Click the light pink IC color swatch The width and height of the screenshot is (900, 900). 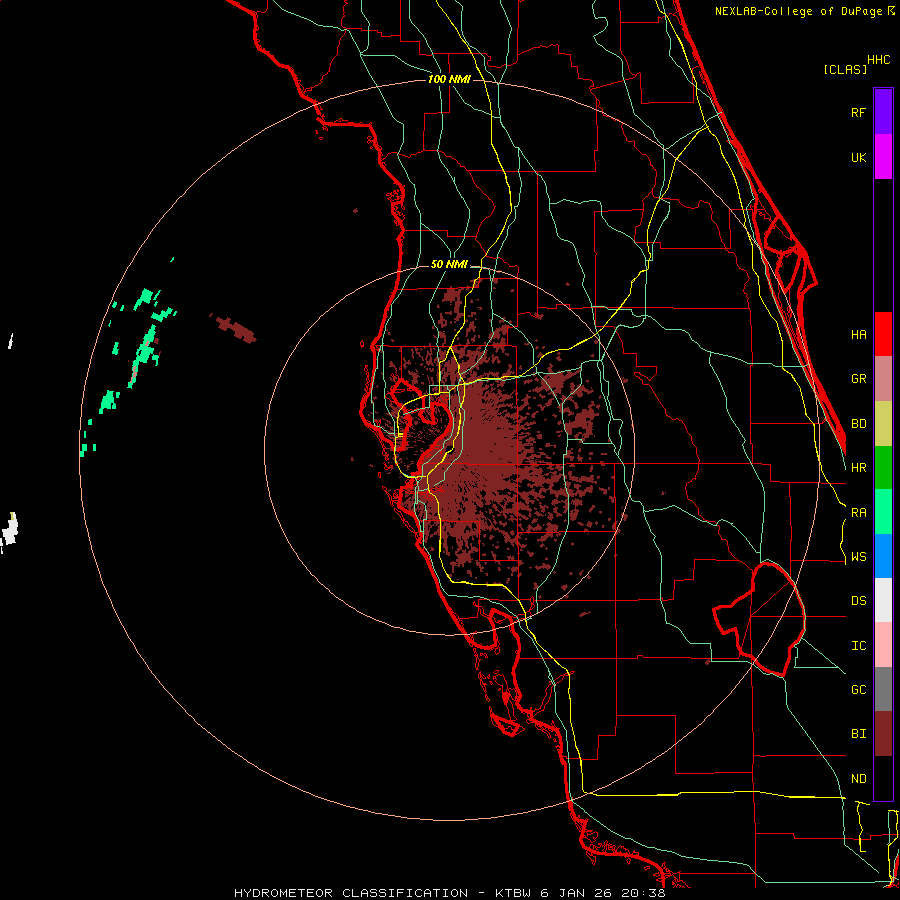(883, 645)
